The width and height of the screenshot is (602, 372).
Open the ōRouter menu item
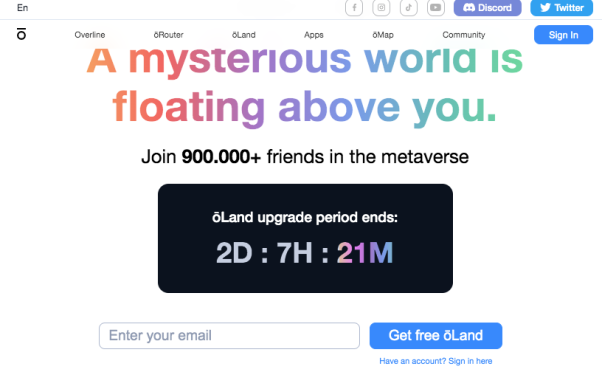click(169, 35)
